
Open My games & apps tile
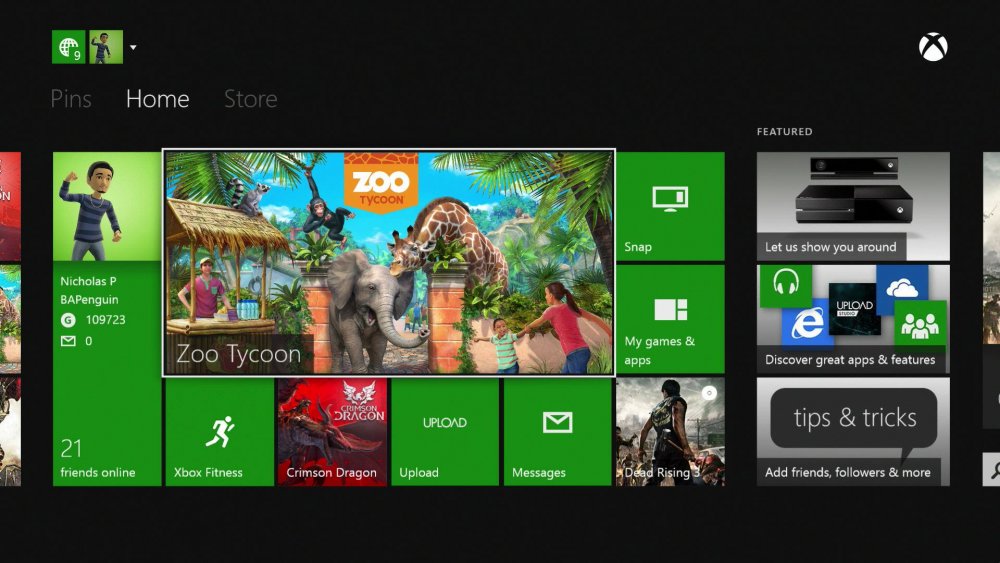pyautogui.click(x=669, y=318)
